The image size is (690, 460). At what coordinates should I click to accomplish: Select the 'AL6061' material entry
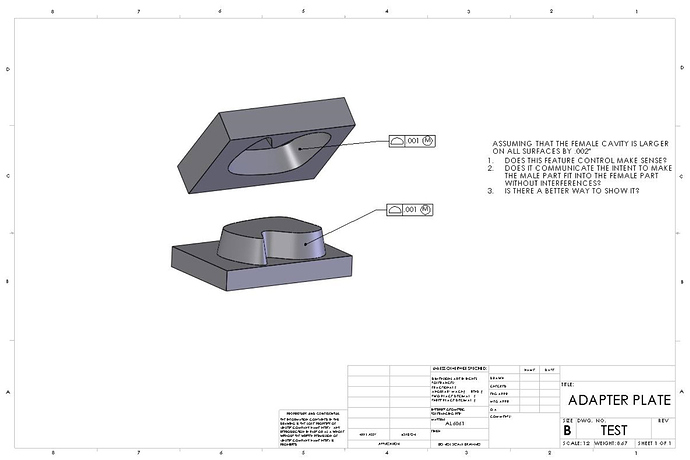coord(455,423)
